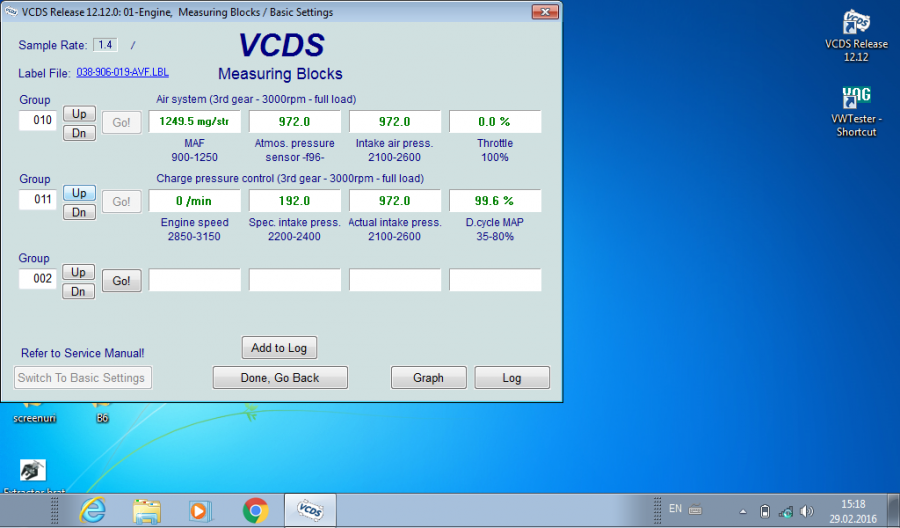Open File Explorer in taskbar

click(147, 511)
